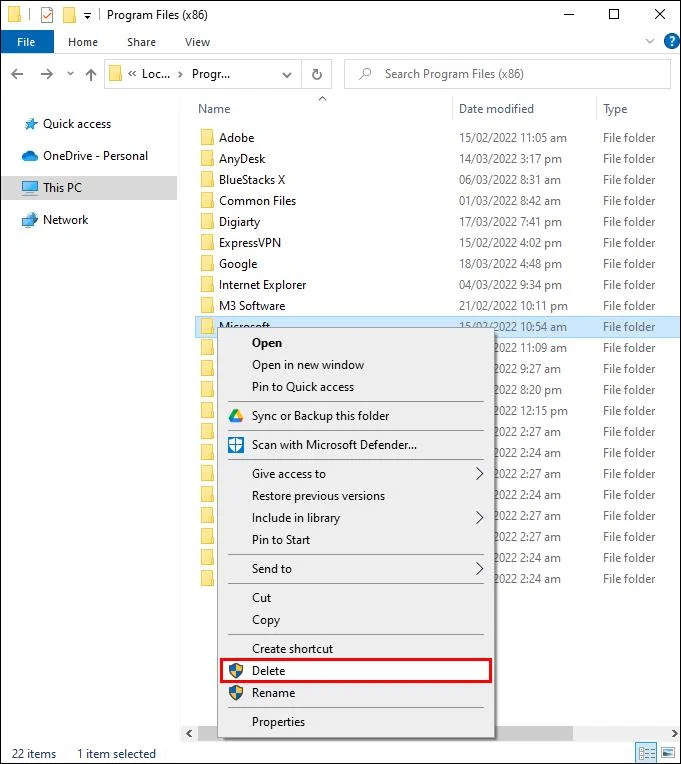The width and height of the screenshot is (681, 764).
Task: Expand the Include in library submenu
Action: click(356, 517)
